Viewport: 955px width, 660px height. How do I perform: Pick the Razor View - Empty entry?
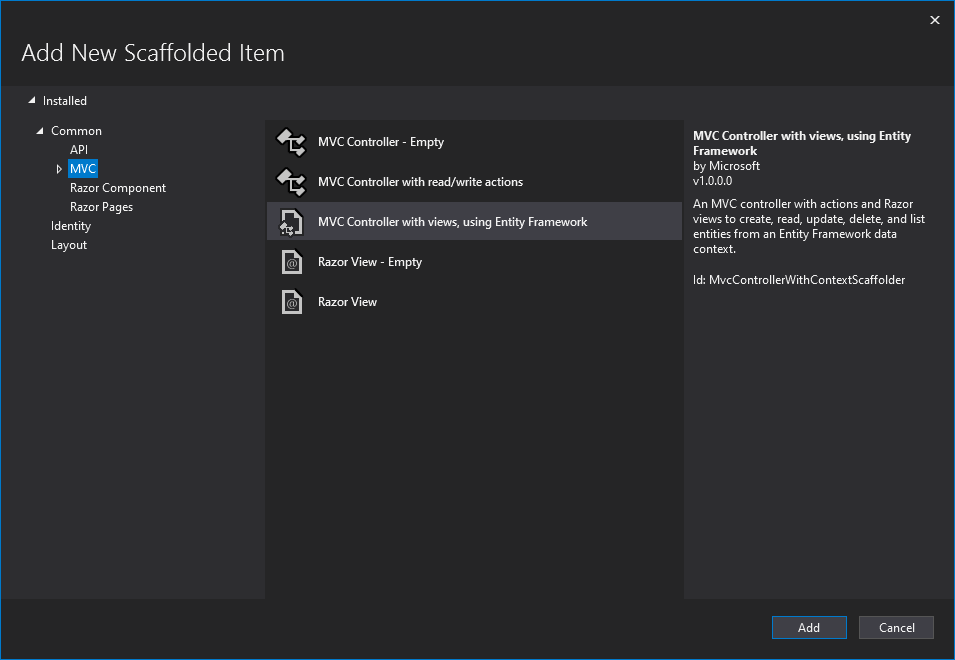pyautogui.click(x=370, y=262)
